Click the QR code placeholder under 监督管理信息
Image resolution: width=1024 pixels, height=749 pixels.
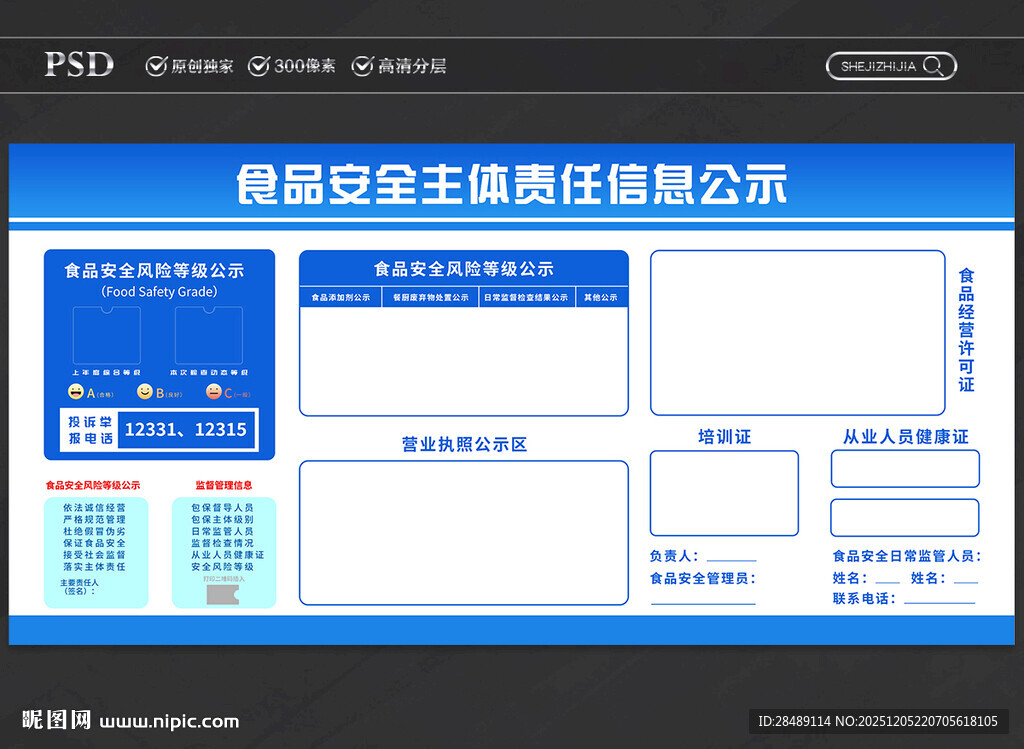click(x=224, y=594)
